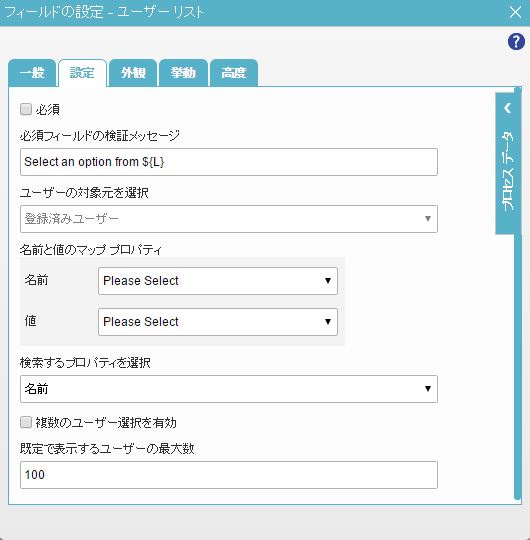Open the help question mark icon
530x540 pixels.
516,42
